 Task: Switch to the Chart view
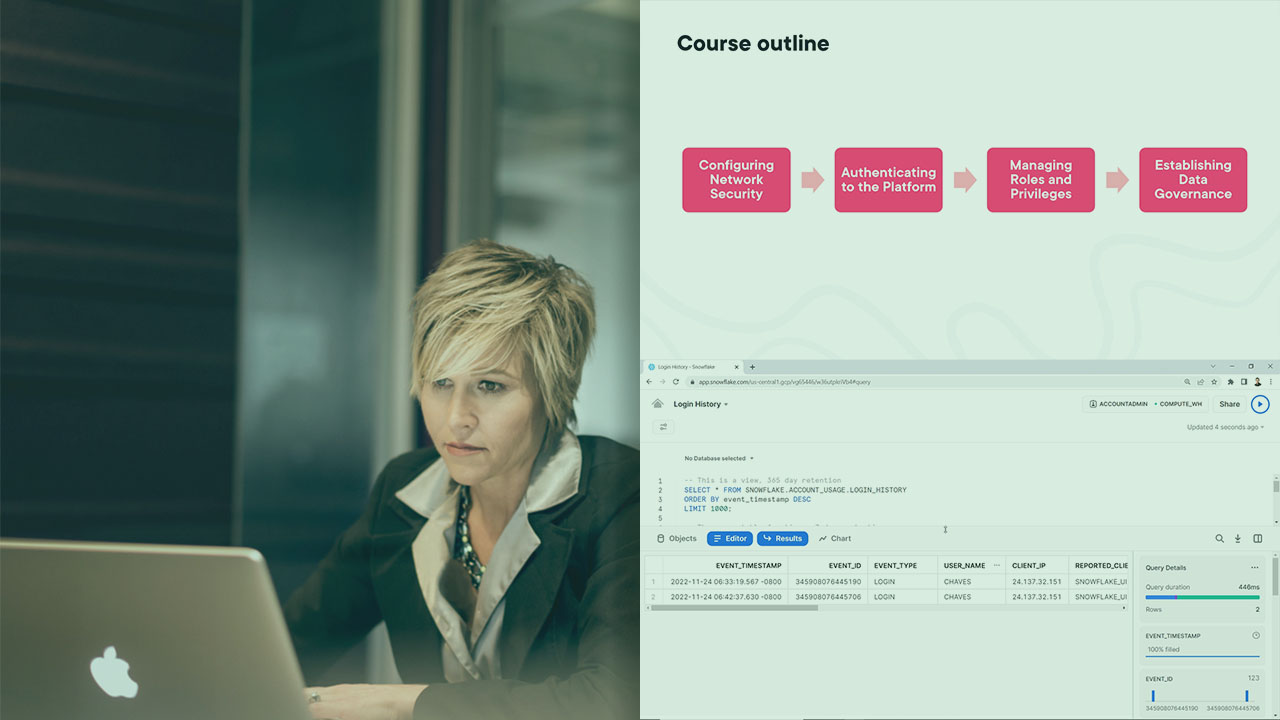[x=834, y=539]
